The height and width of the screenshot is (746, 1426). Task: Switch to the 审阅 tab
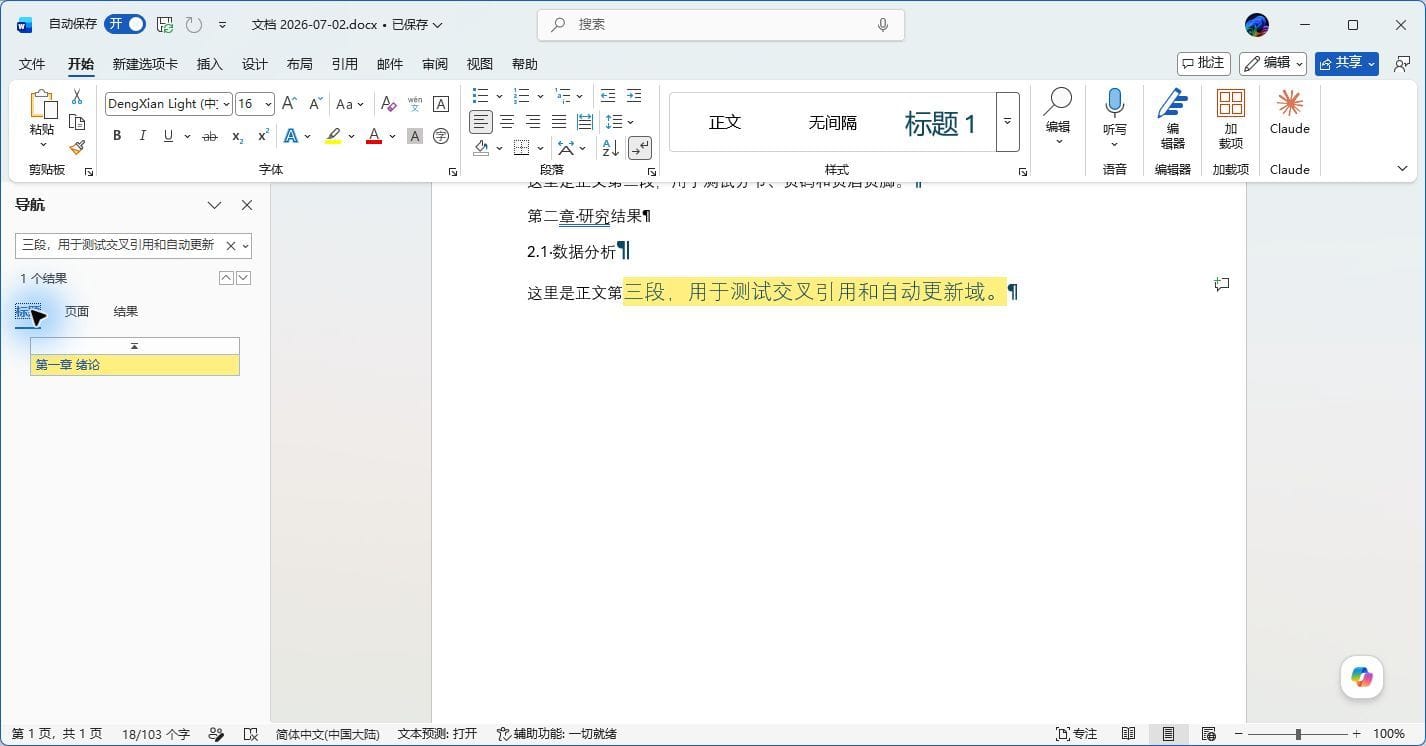coord(435,64)
